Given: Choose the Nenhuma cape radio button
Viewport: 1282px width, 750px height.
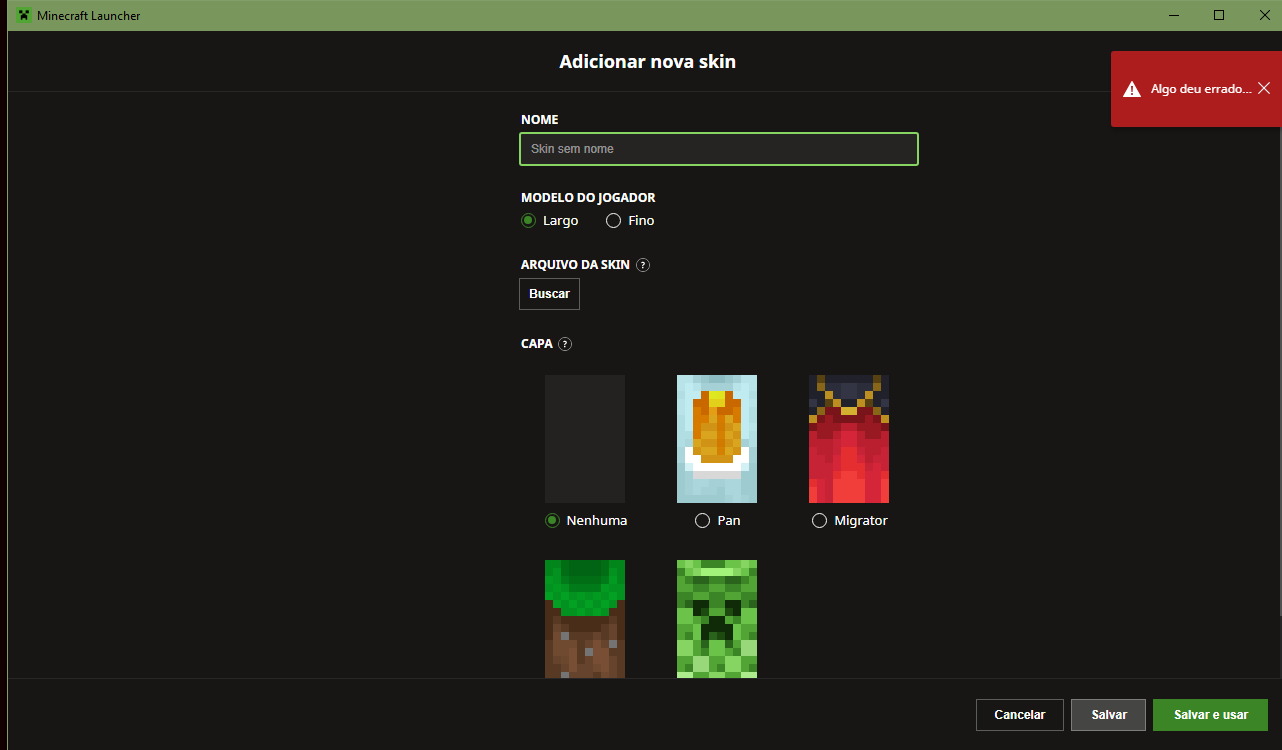Looking at the screenshot, I should (x=552, y=520).
